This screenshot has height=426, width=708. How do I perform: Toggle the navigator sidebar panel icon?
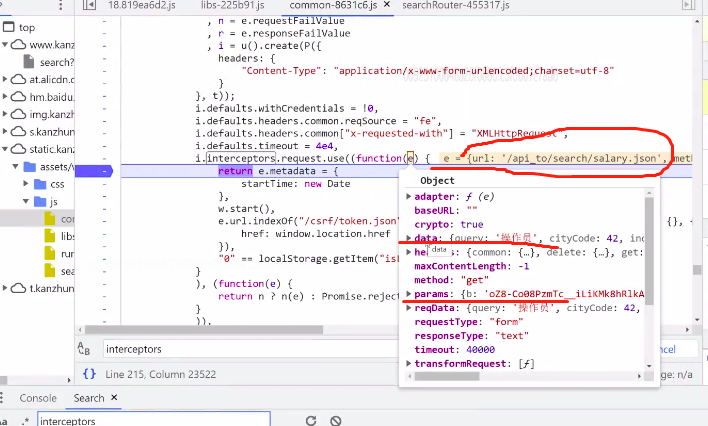pos(89,5)
